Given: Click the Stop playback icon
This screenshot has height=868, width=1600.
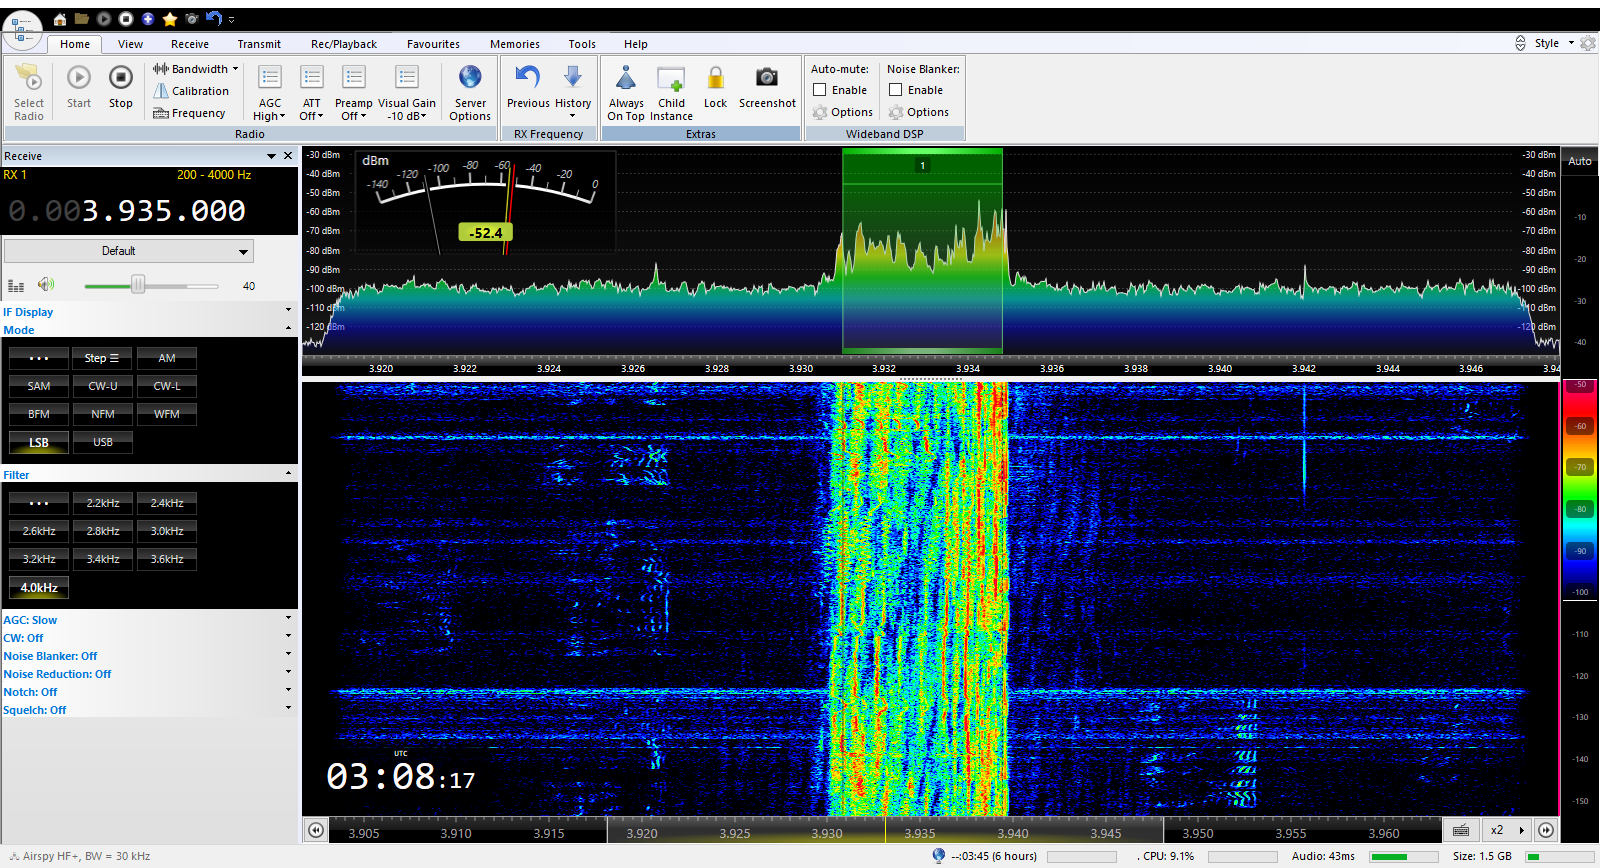Looking at the screenshot, I should (120, 78).
